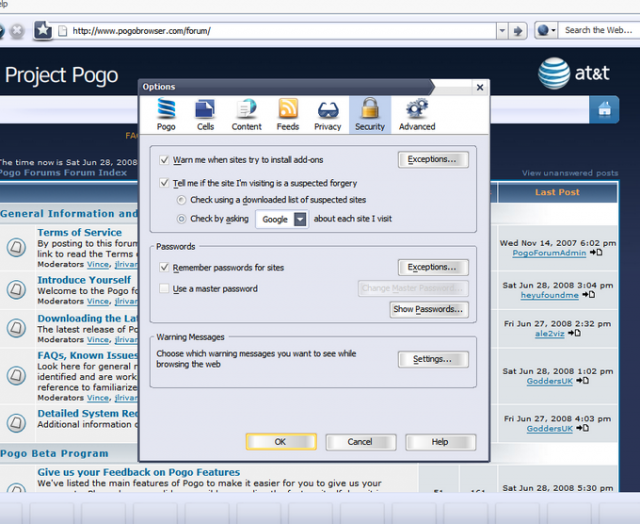This screenshot has width=640, height=524.
Task: Open passwords Exceptions button
Action: click(x=433, y=267)
